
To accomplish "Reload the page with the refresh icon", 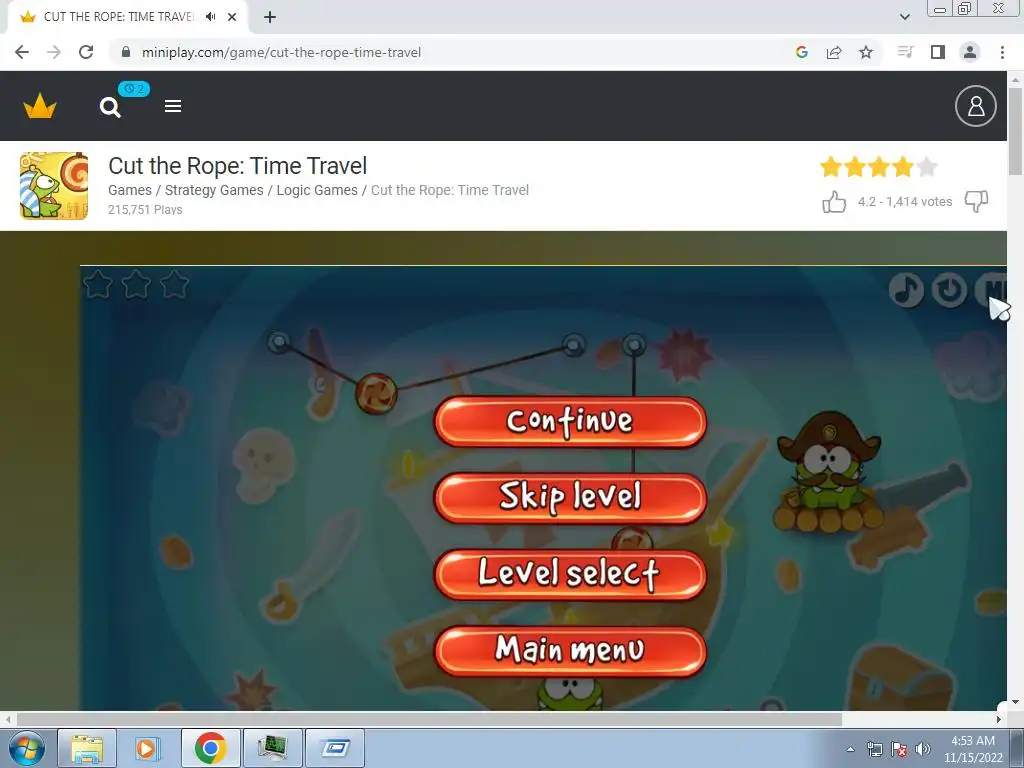I will click(86, 52).
